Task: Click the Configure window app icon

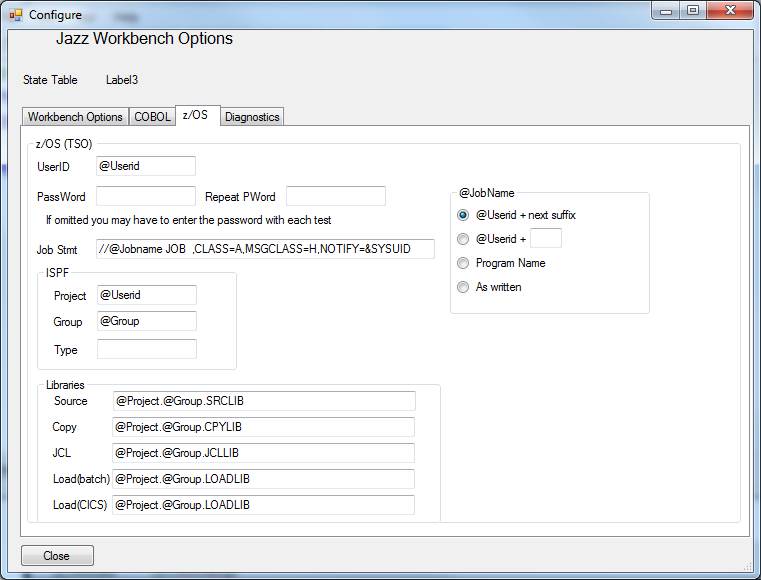Action: coord(16,15)
